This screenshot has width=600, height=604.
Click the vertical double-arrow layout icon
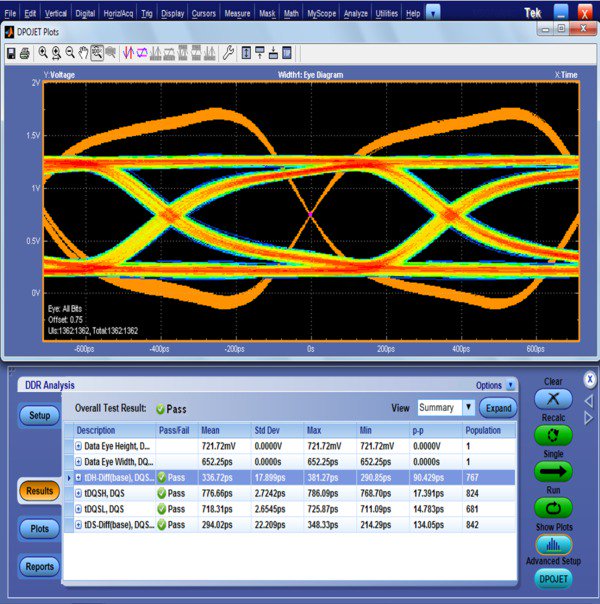tap(246, 53)
